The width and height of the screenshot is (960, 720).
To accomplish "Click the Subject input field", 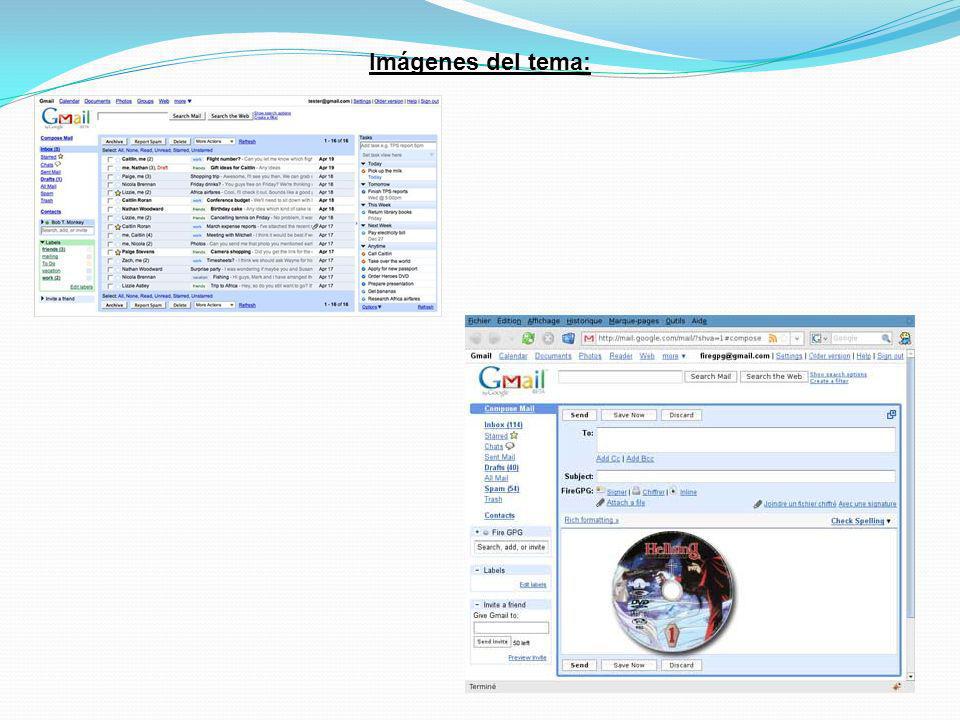I will [746, 476].
